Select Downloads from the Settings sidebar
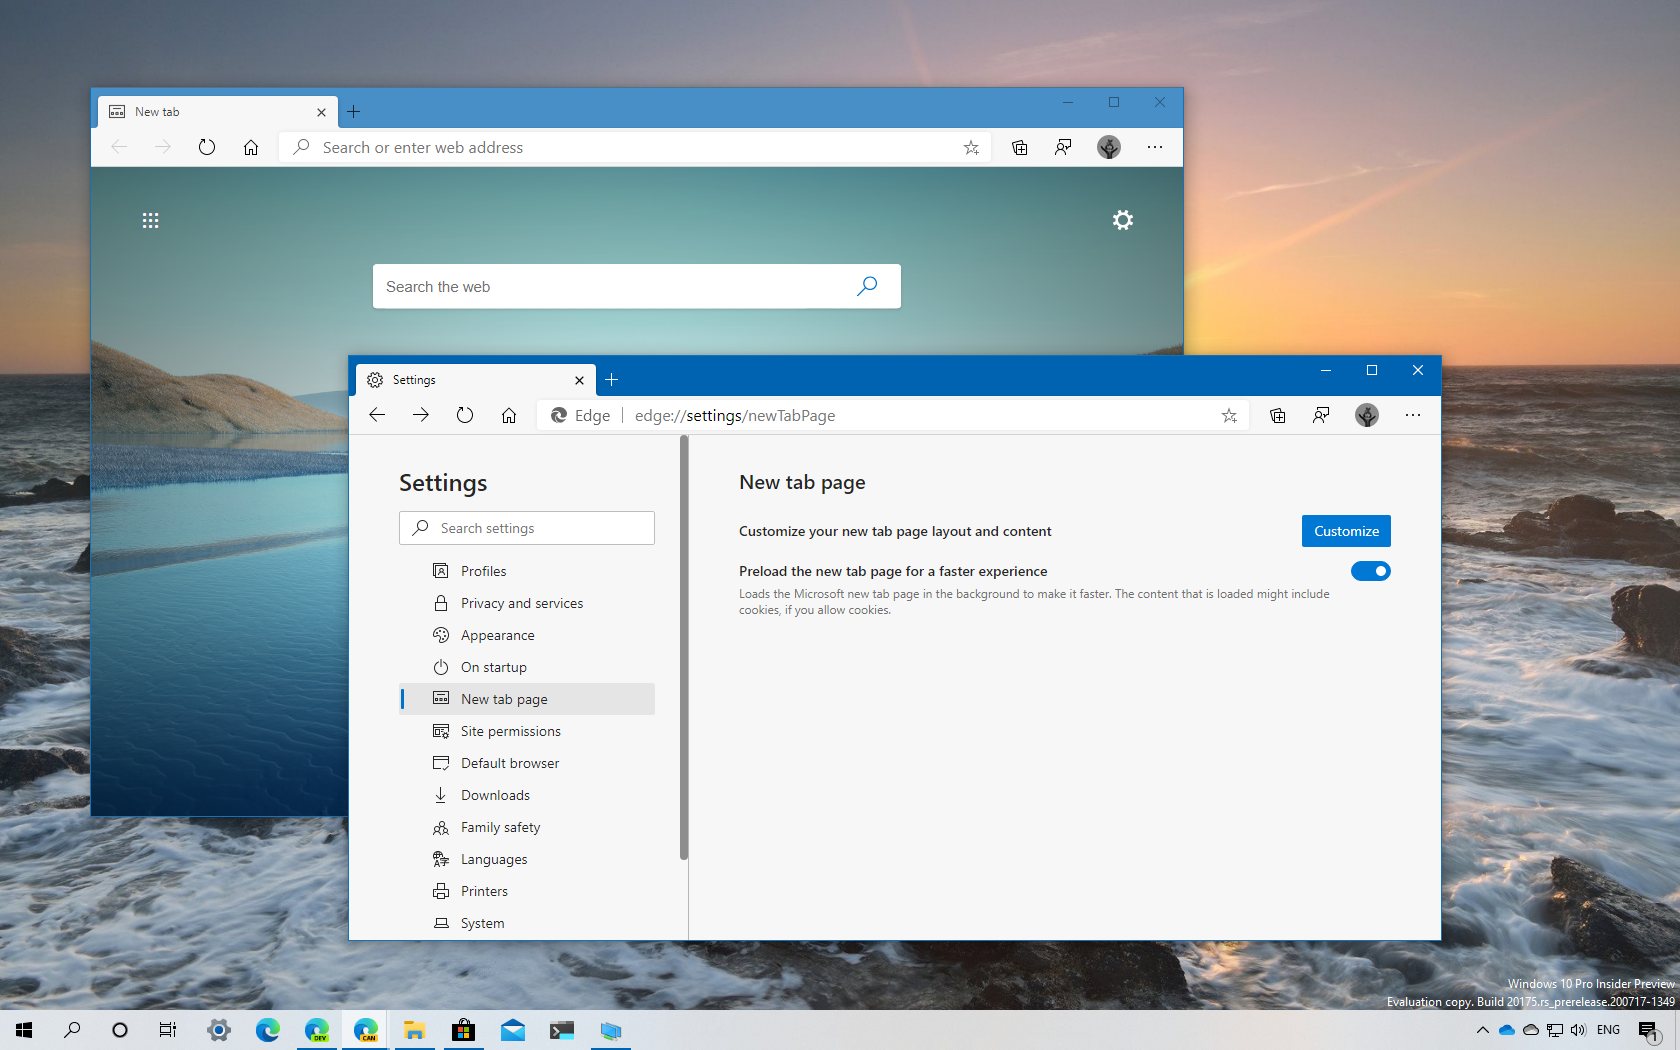The image size is (1680, 1050). (494, 795)
